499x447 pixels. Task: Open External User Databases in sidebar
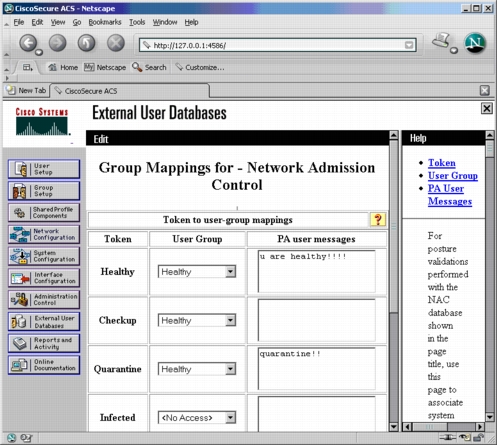point(44,322)
